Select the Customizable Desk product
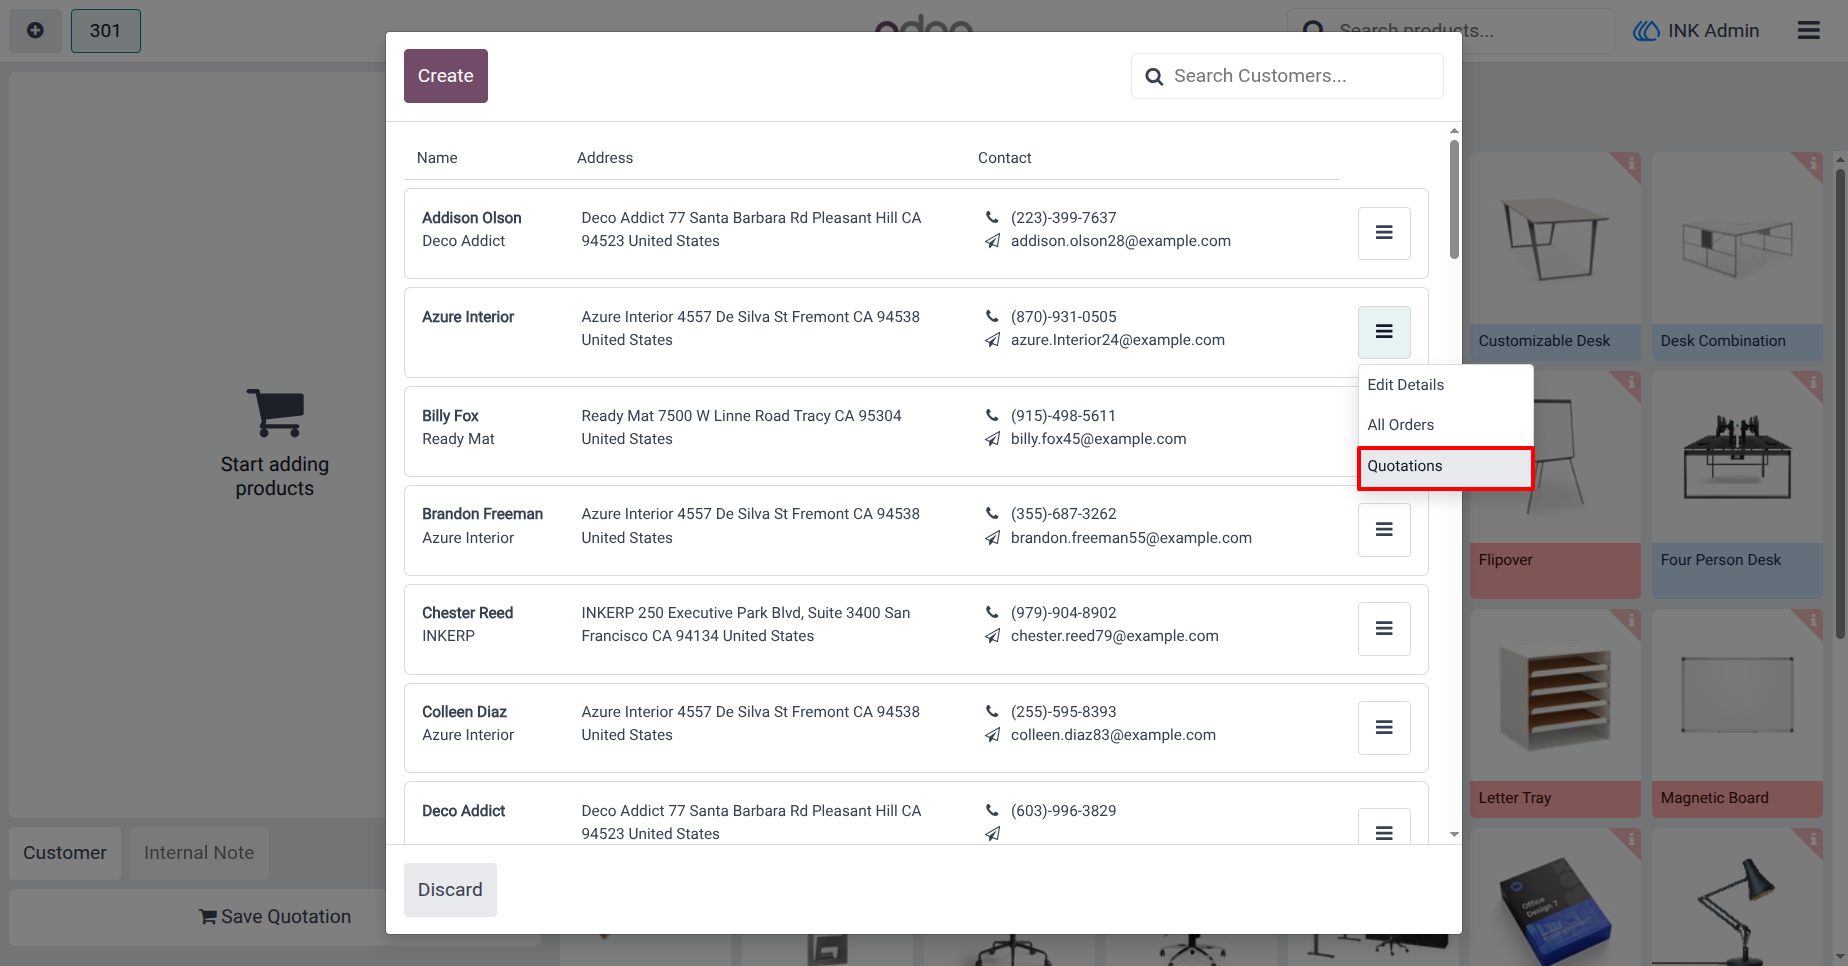The width and height of the screenshot is (1848, 966). click(x=1555, y=256)
